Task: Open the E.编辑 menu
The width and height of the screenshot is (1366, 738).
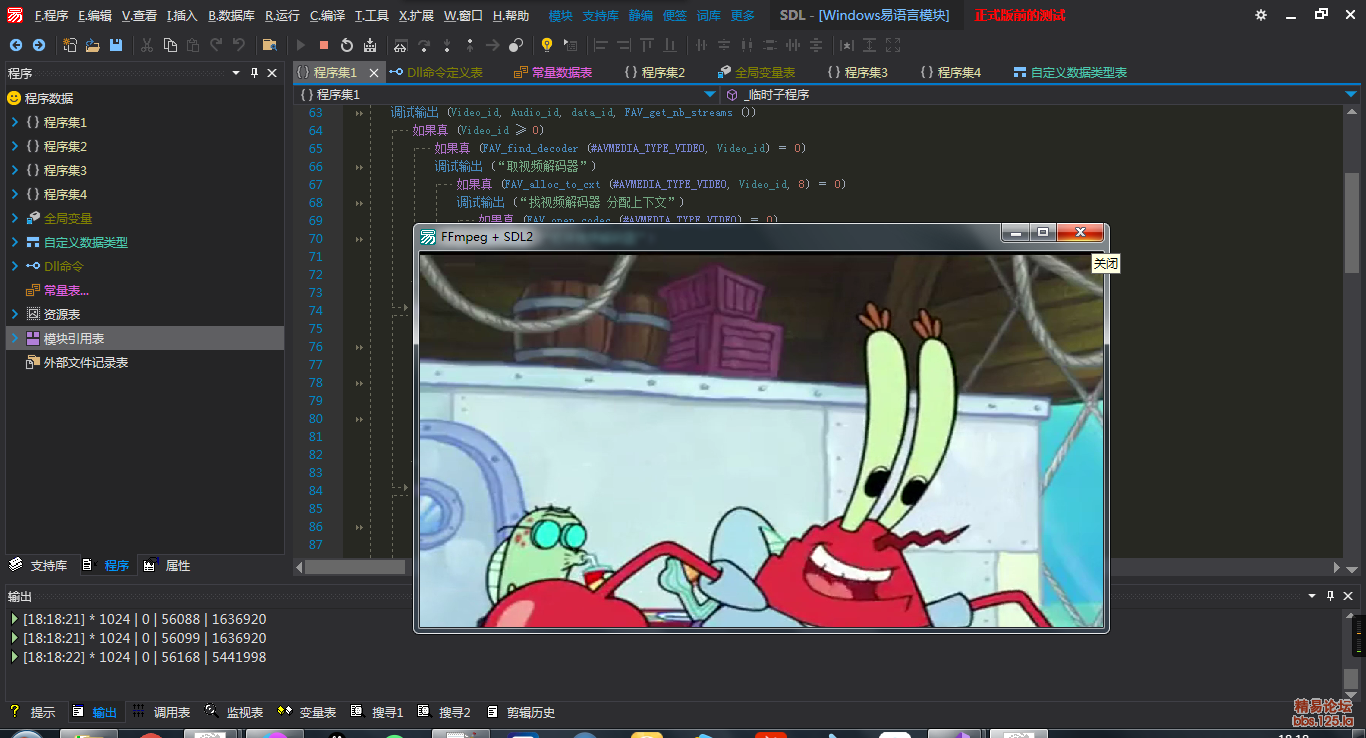Action: [95, 15]
